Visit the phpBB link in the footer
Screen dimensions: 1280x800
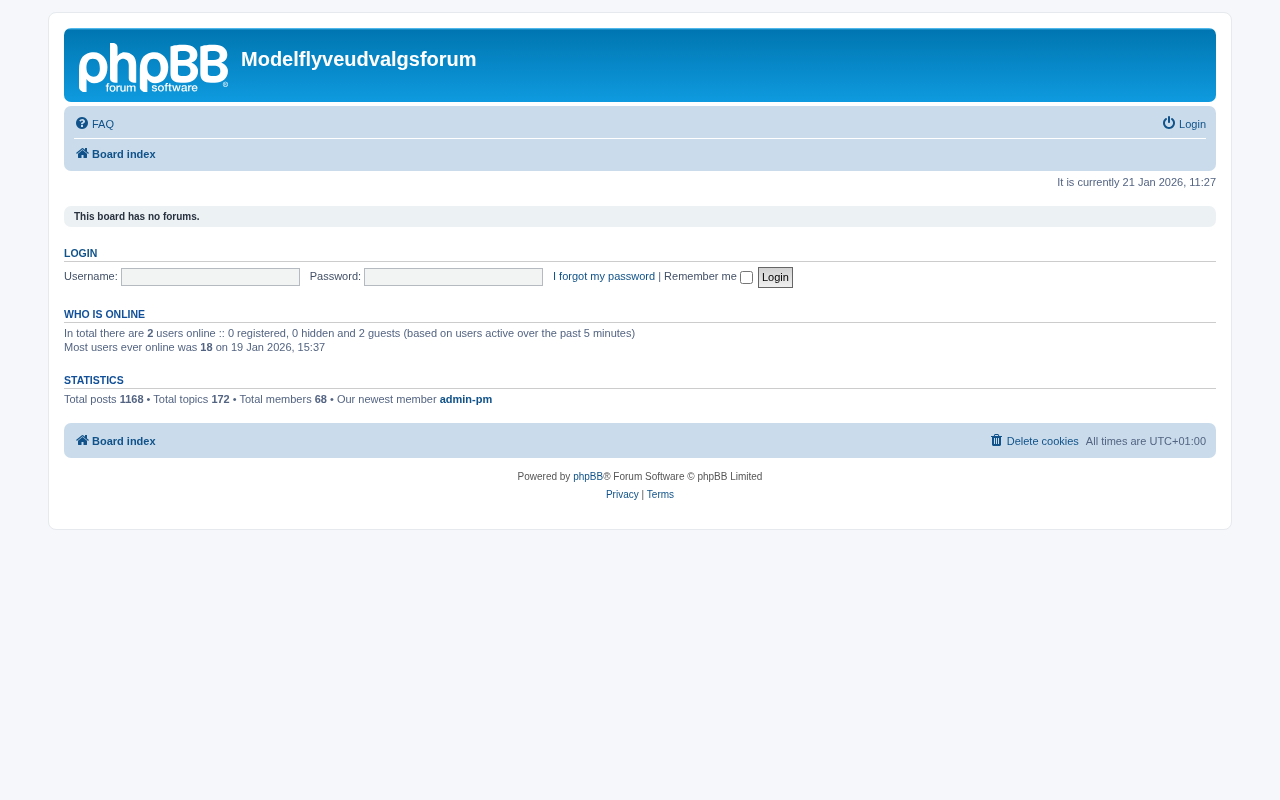(x=588, y=477)
